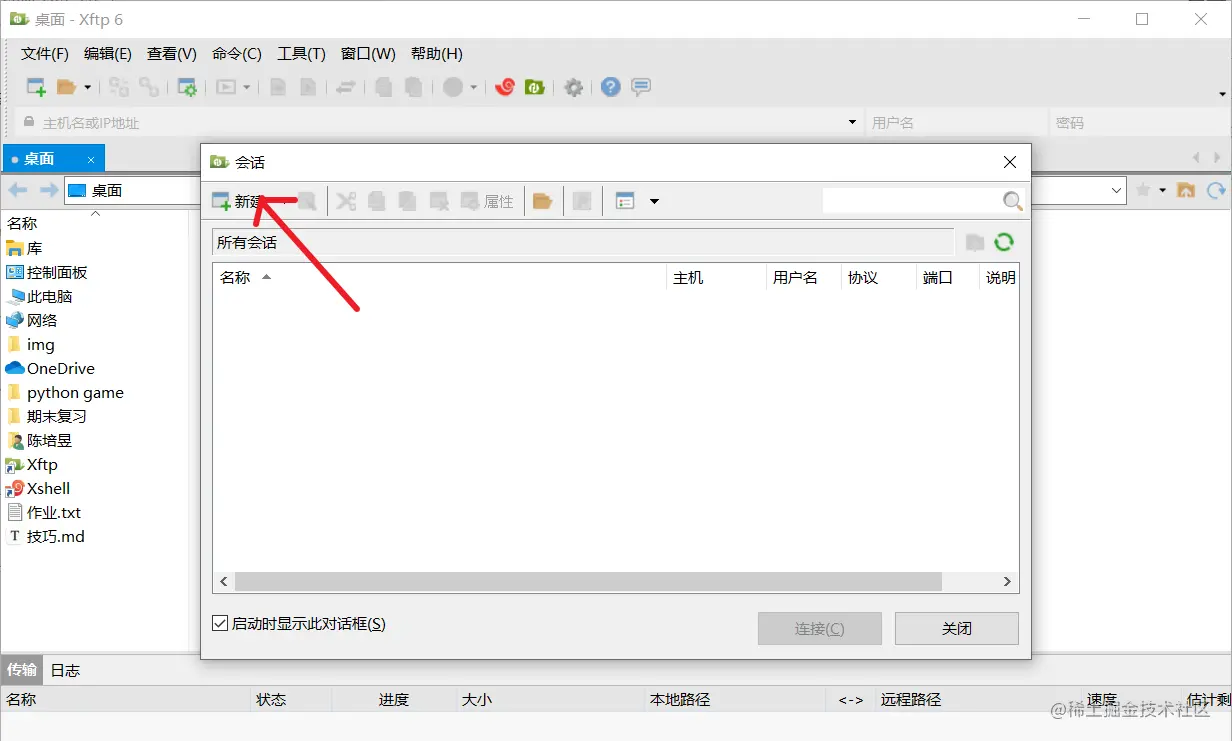Click the search magnifier icon in dialog
Viewport: 1232px width, 741px height.
coord(1012,201)
